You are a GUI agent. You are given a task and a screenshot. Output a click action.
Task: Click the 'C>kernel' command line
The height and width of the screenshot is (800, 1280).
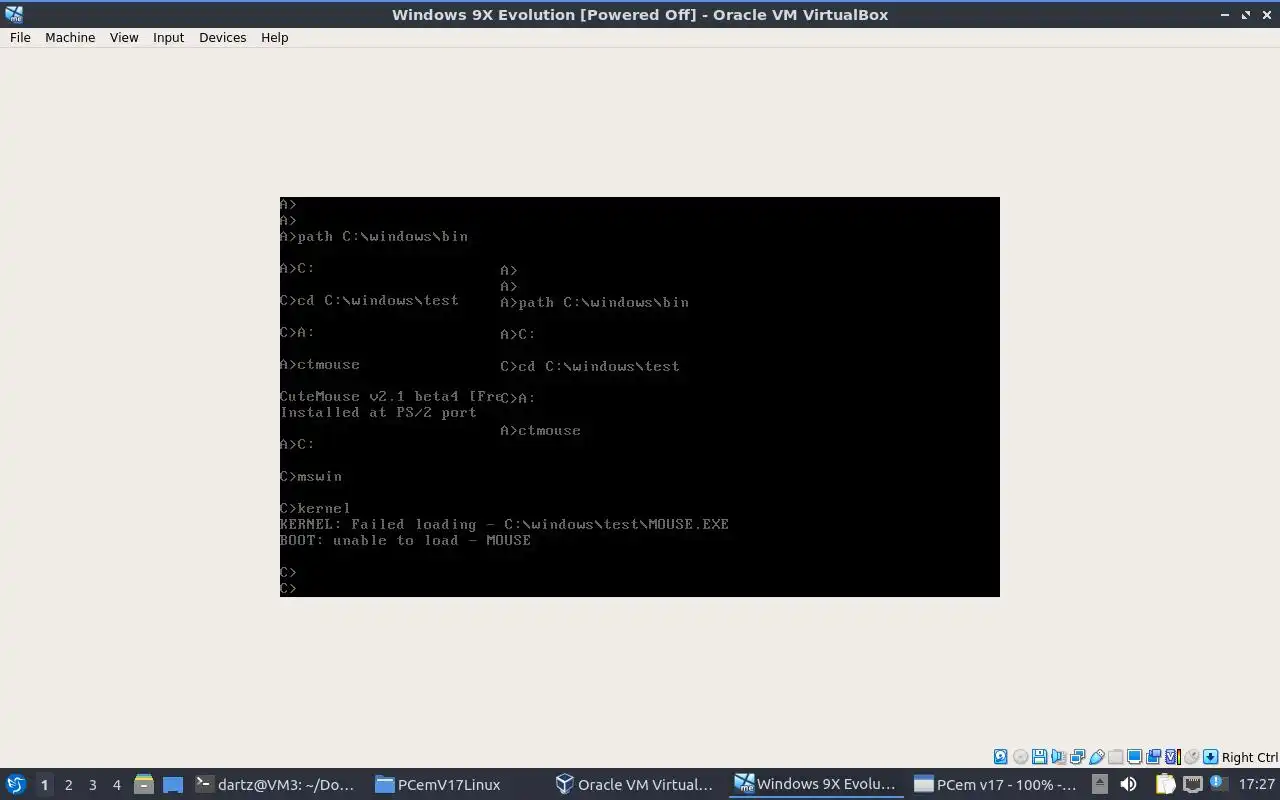coord(315,508)
